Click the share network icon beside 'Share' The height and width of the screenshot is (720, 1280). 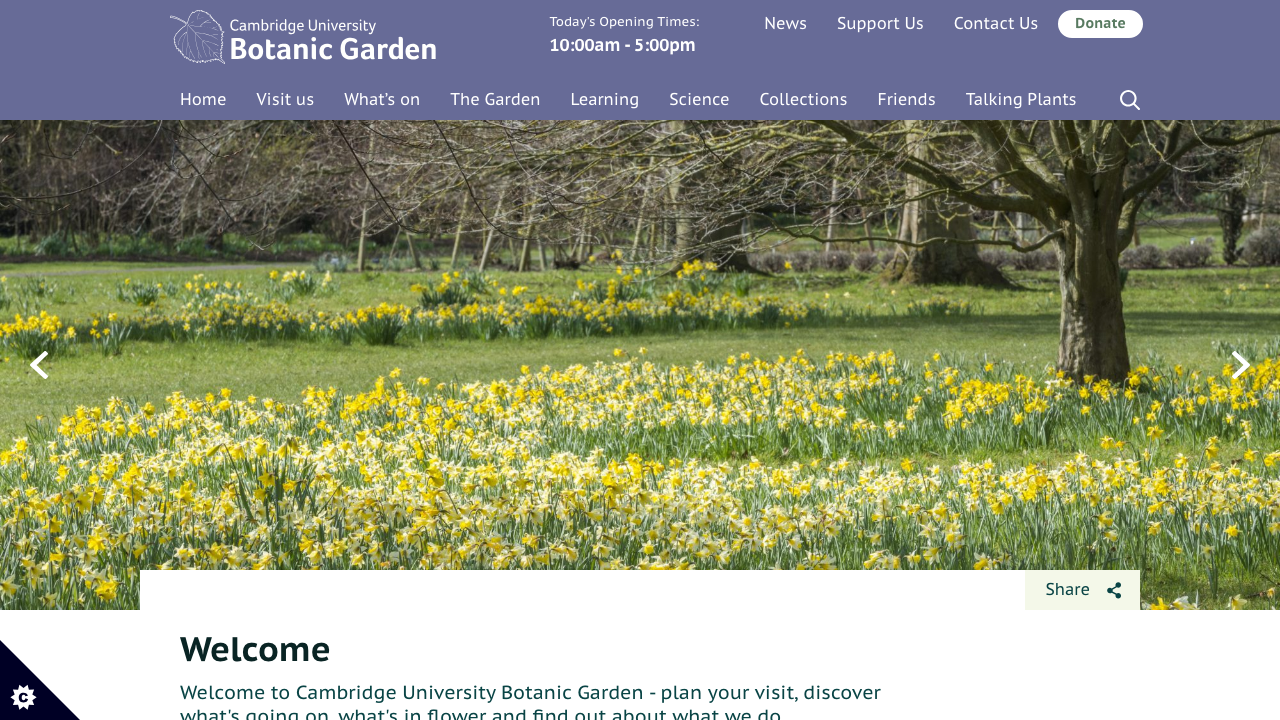tap(1114, 589)
